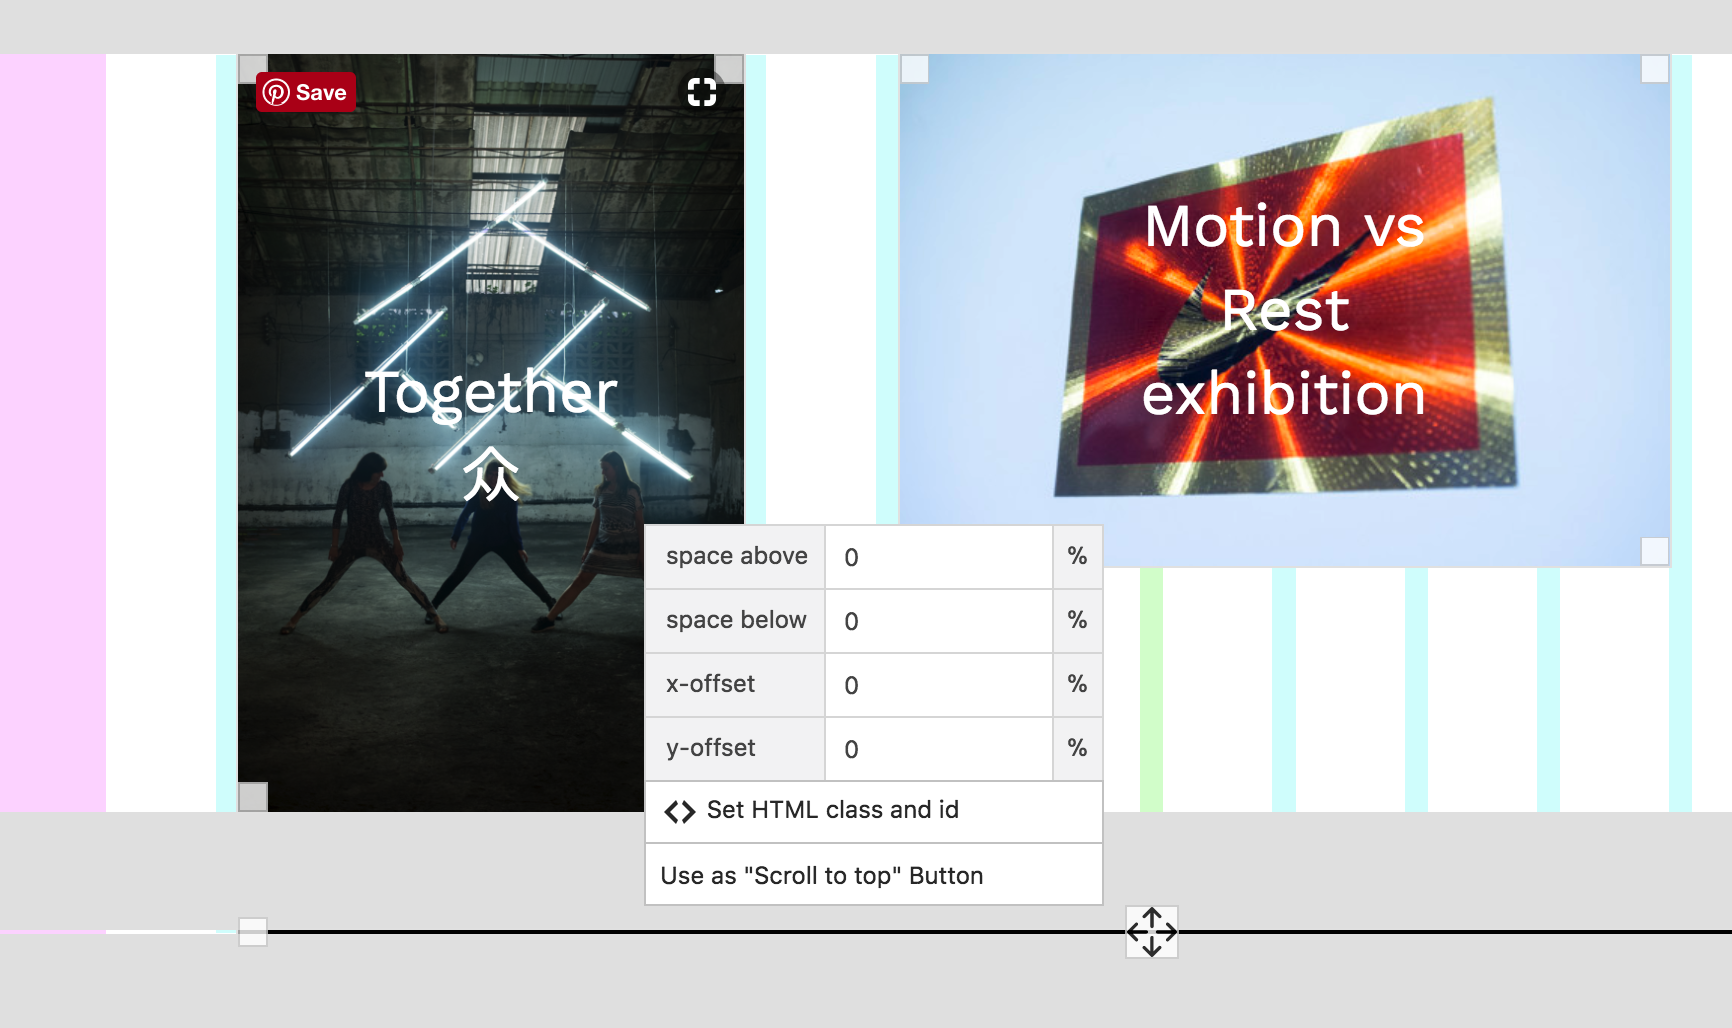Viewport: 1732px width, 1028px height.
Task: Toggle the % unit for space above
Action: pos(1077,556)
